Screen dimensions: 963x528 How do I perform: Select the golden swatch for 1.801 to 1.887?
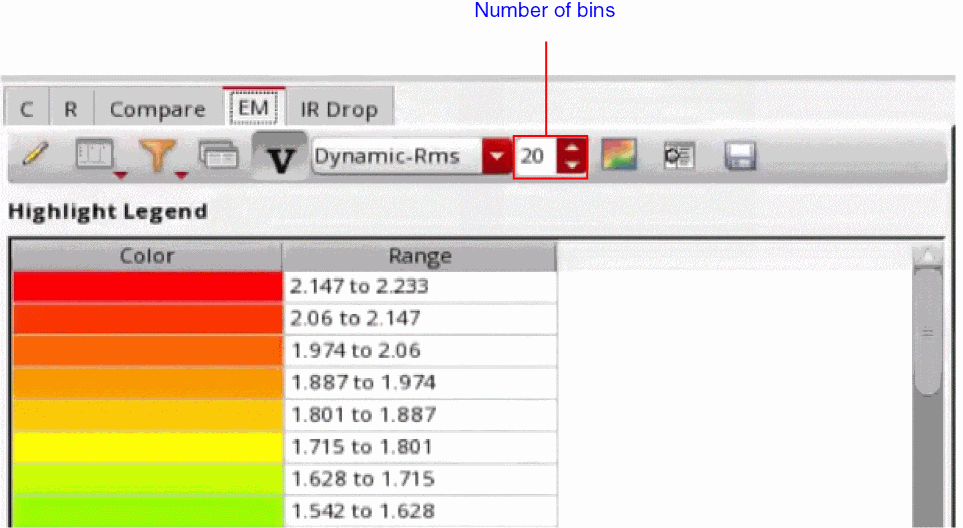click(147, 415)
